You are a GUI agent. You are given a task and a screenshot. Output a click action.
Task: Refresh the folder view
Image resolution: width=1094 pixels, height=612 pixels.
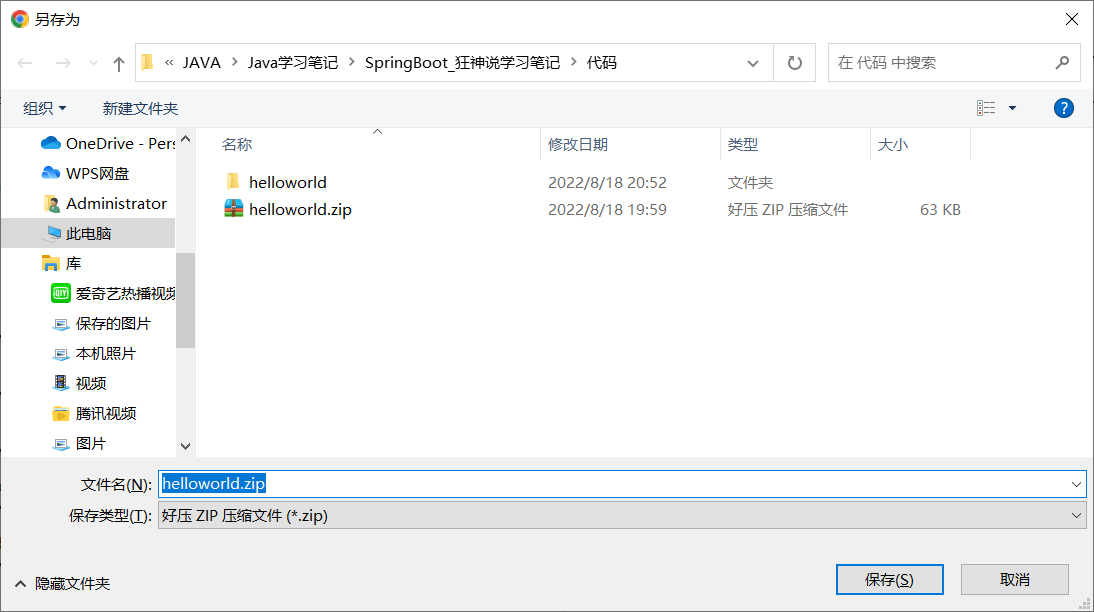coord(795,63)
